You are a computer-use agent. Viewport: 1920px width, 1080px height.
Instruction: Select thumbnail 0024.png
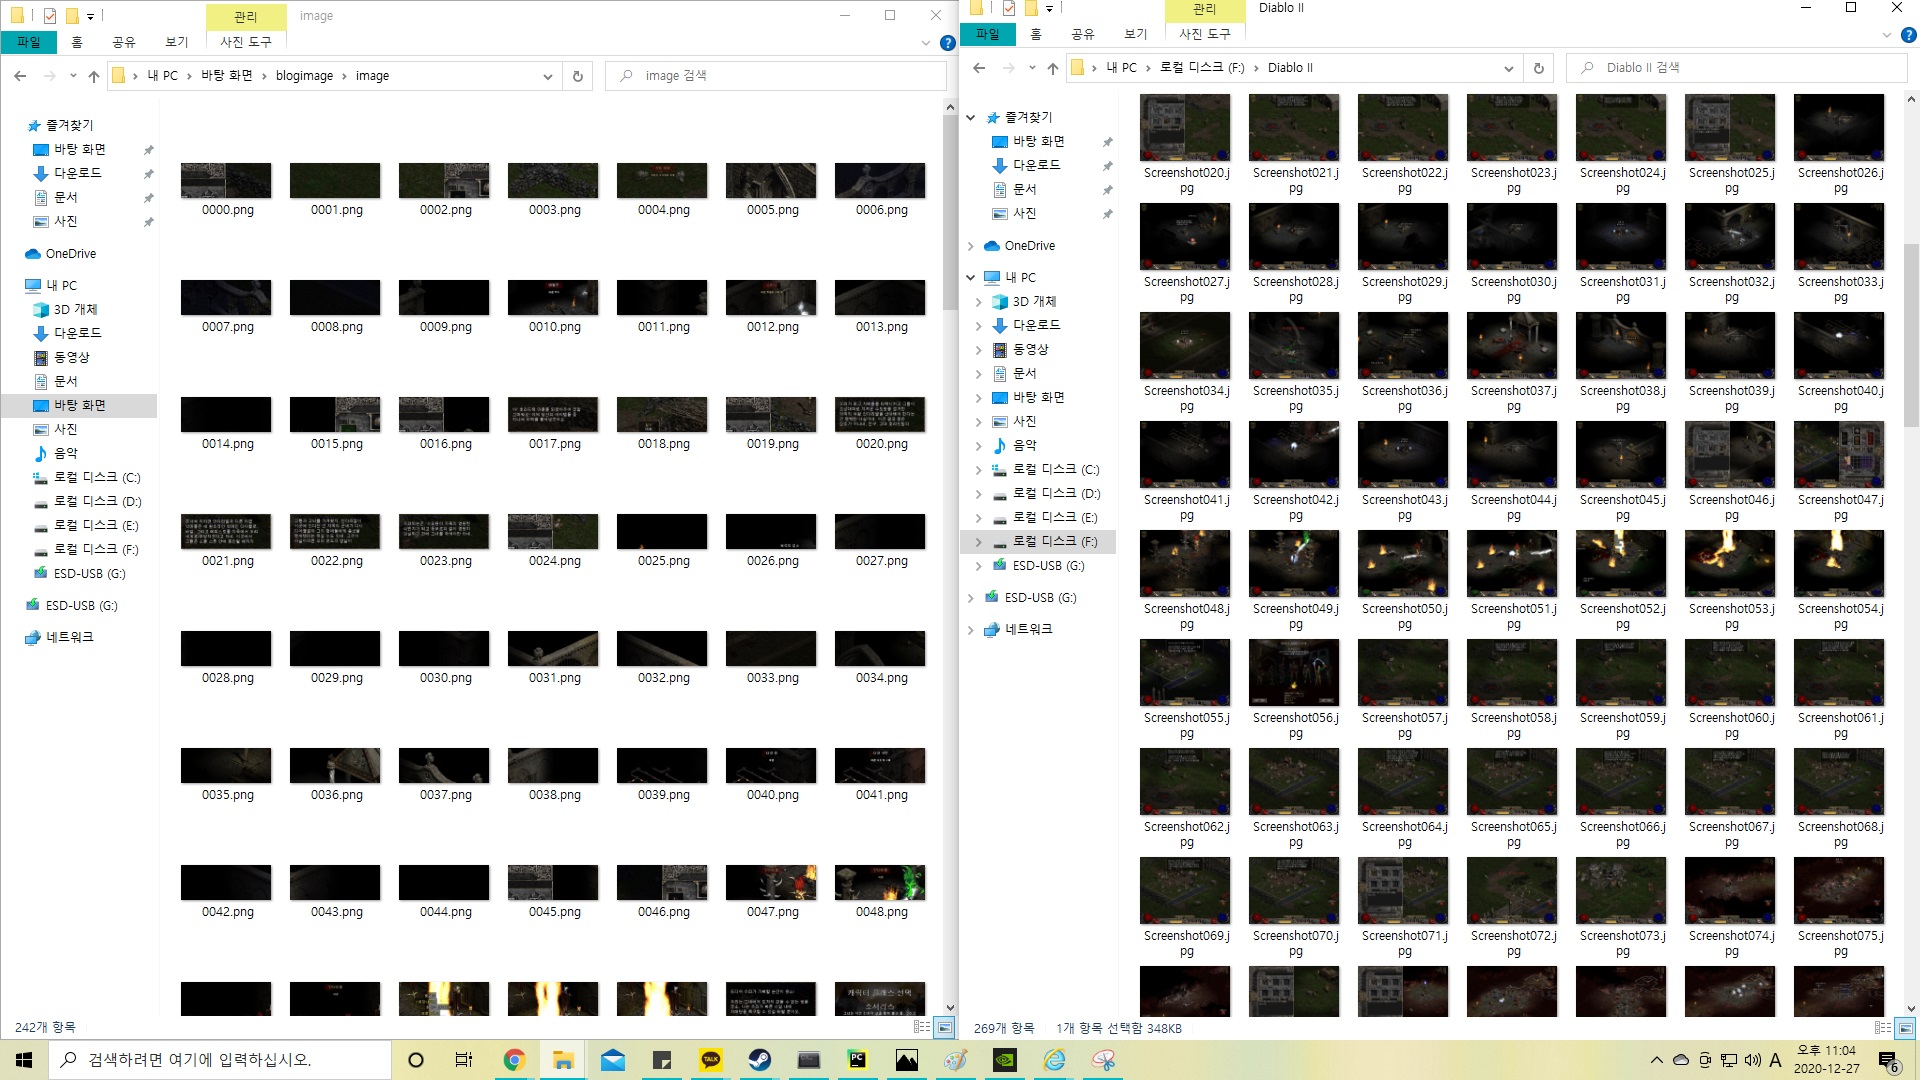click(x=554, y=542)
